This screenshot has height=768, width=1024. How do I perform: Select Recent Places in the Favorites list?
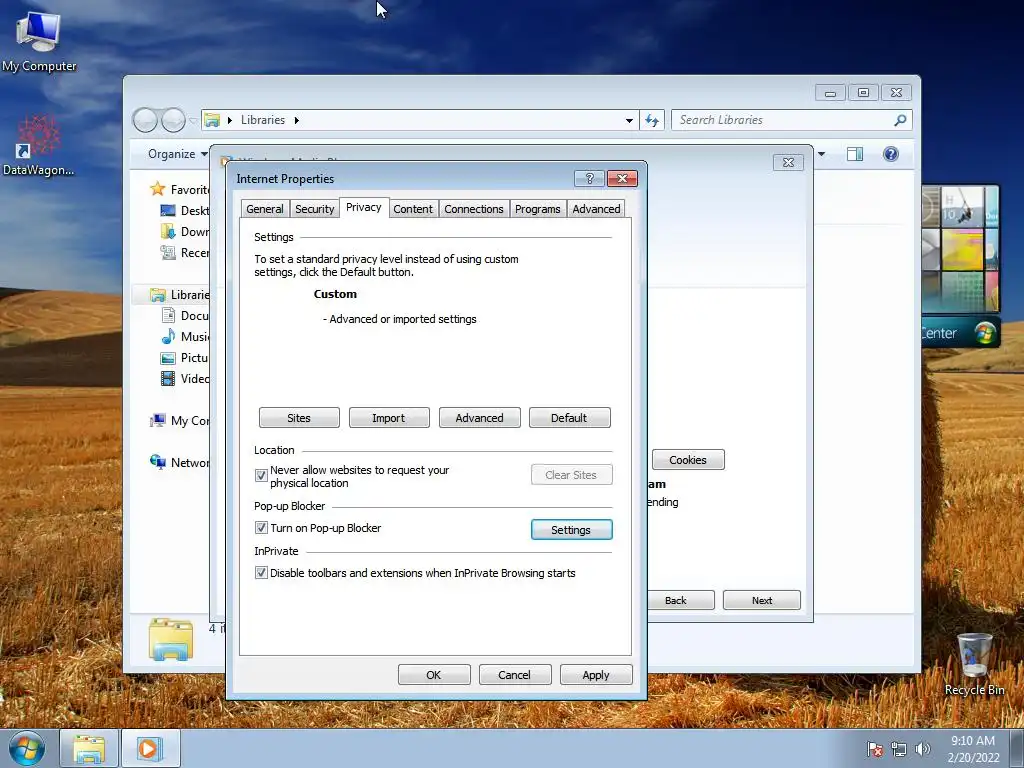(x=185, y=253)
